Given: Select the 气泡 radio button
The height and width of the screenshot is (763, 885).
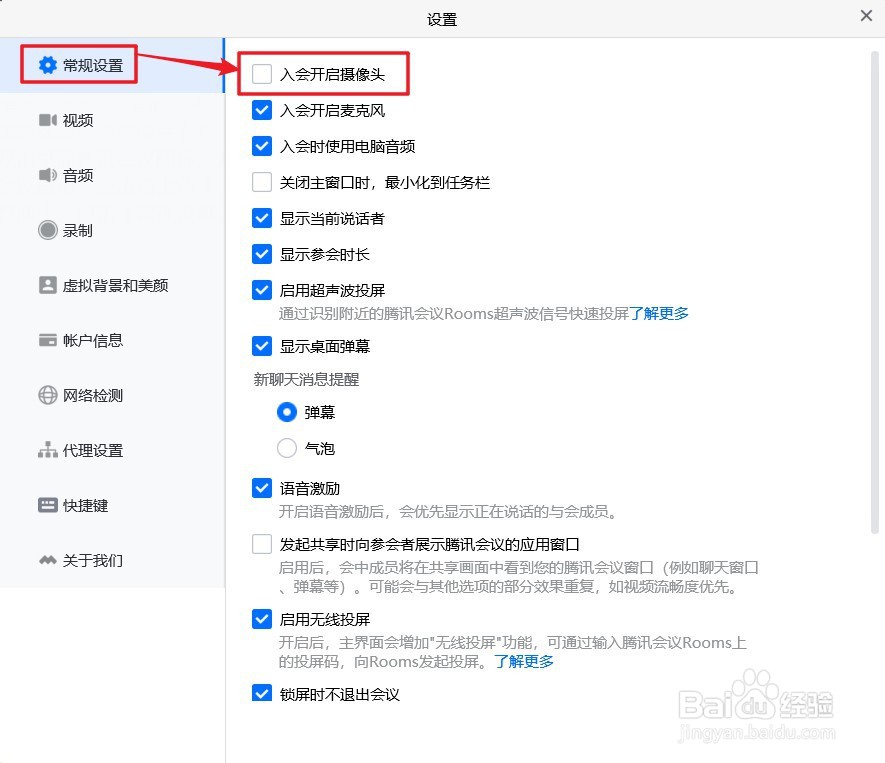Looking at the screenshot, I should click(x=287, y=448).
